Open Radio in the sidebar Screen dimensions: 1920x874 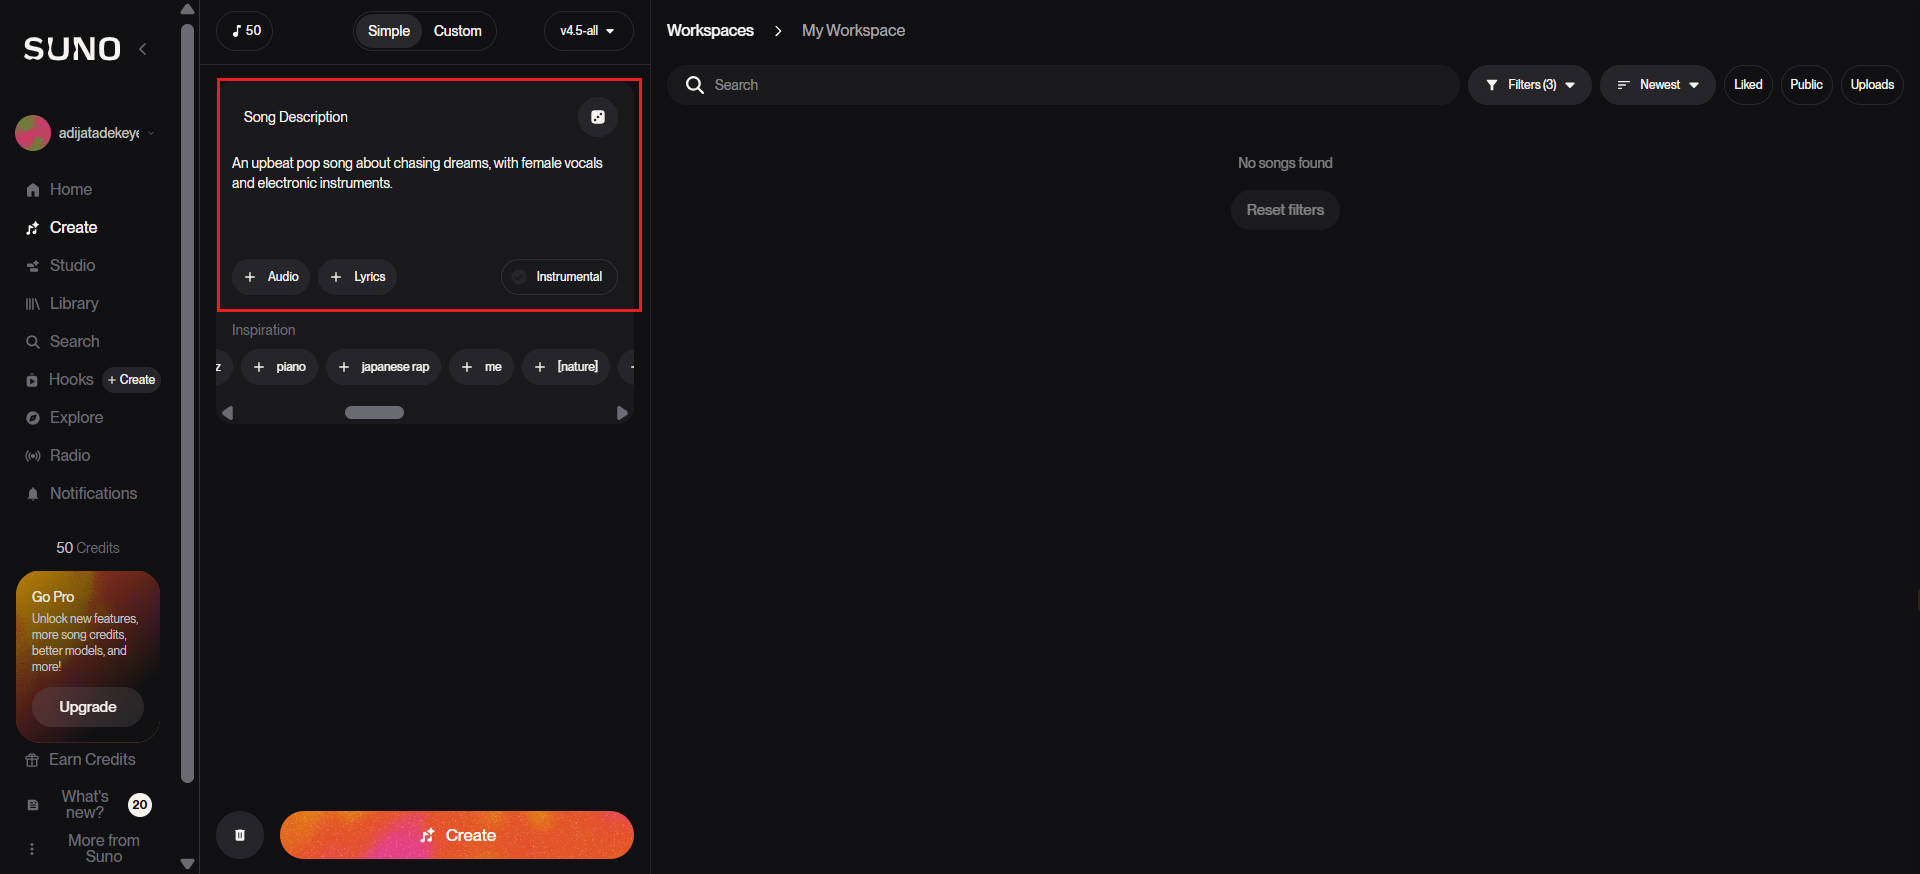pos(69,455)
